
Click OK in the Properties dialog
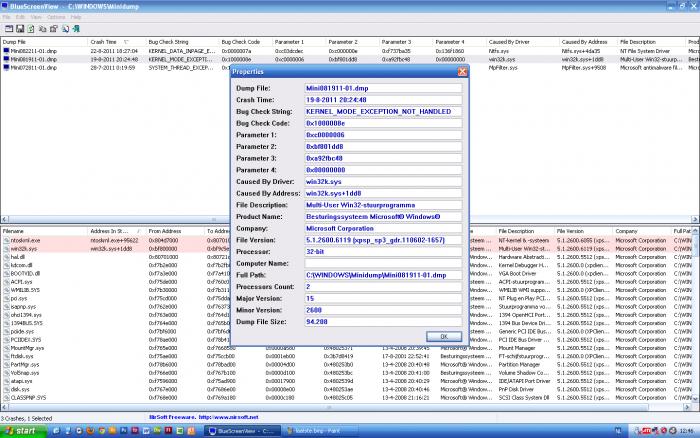(444, 337)
